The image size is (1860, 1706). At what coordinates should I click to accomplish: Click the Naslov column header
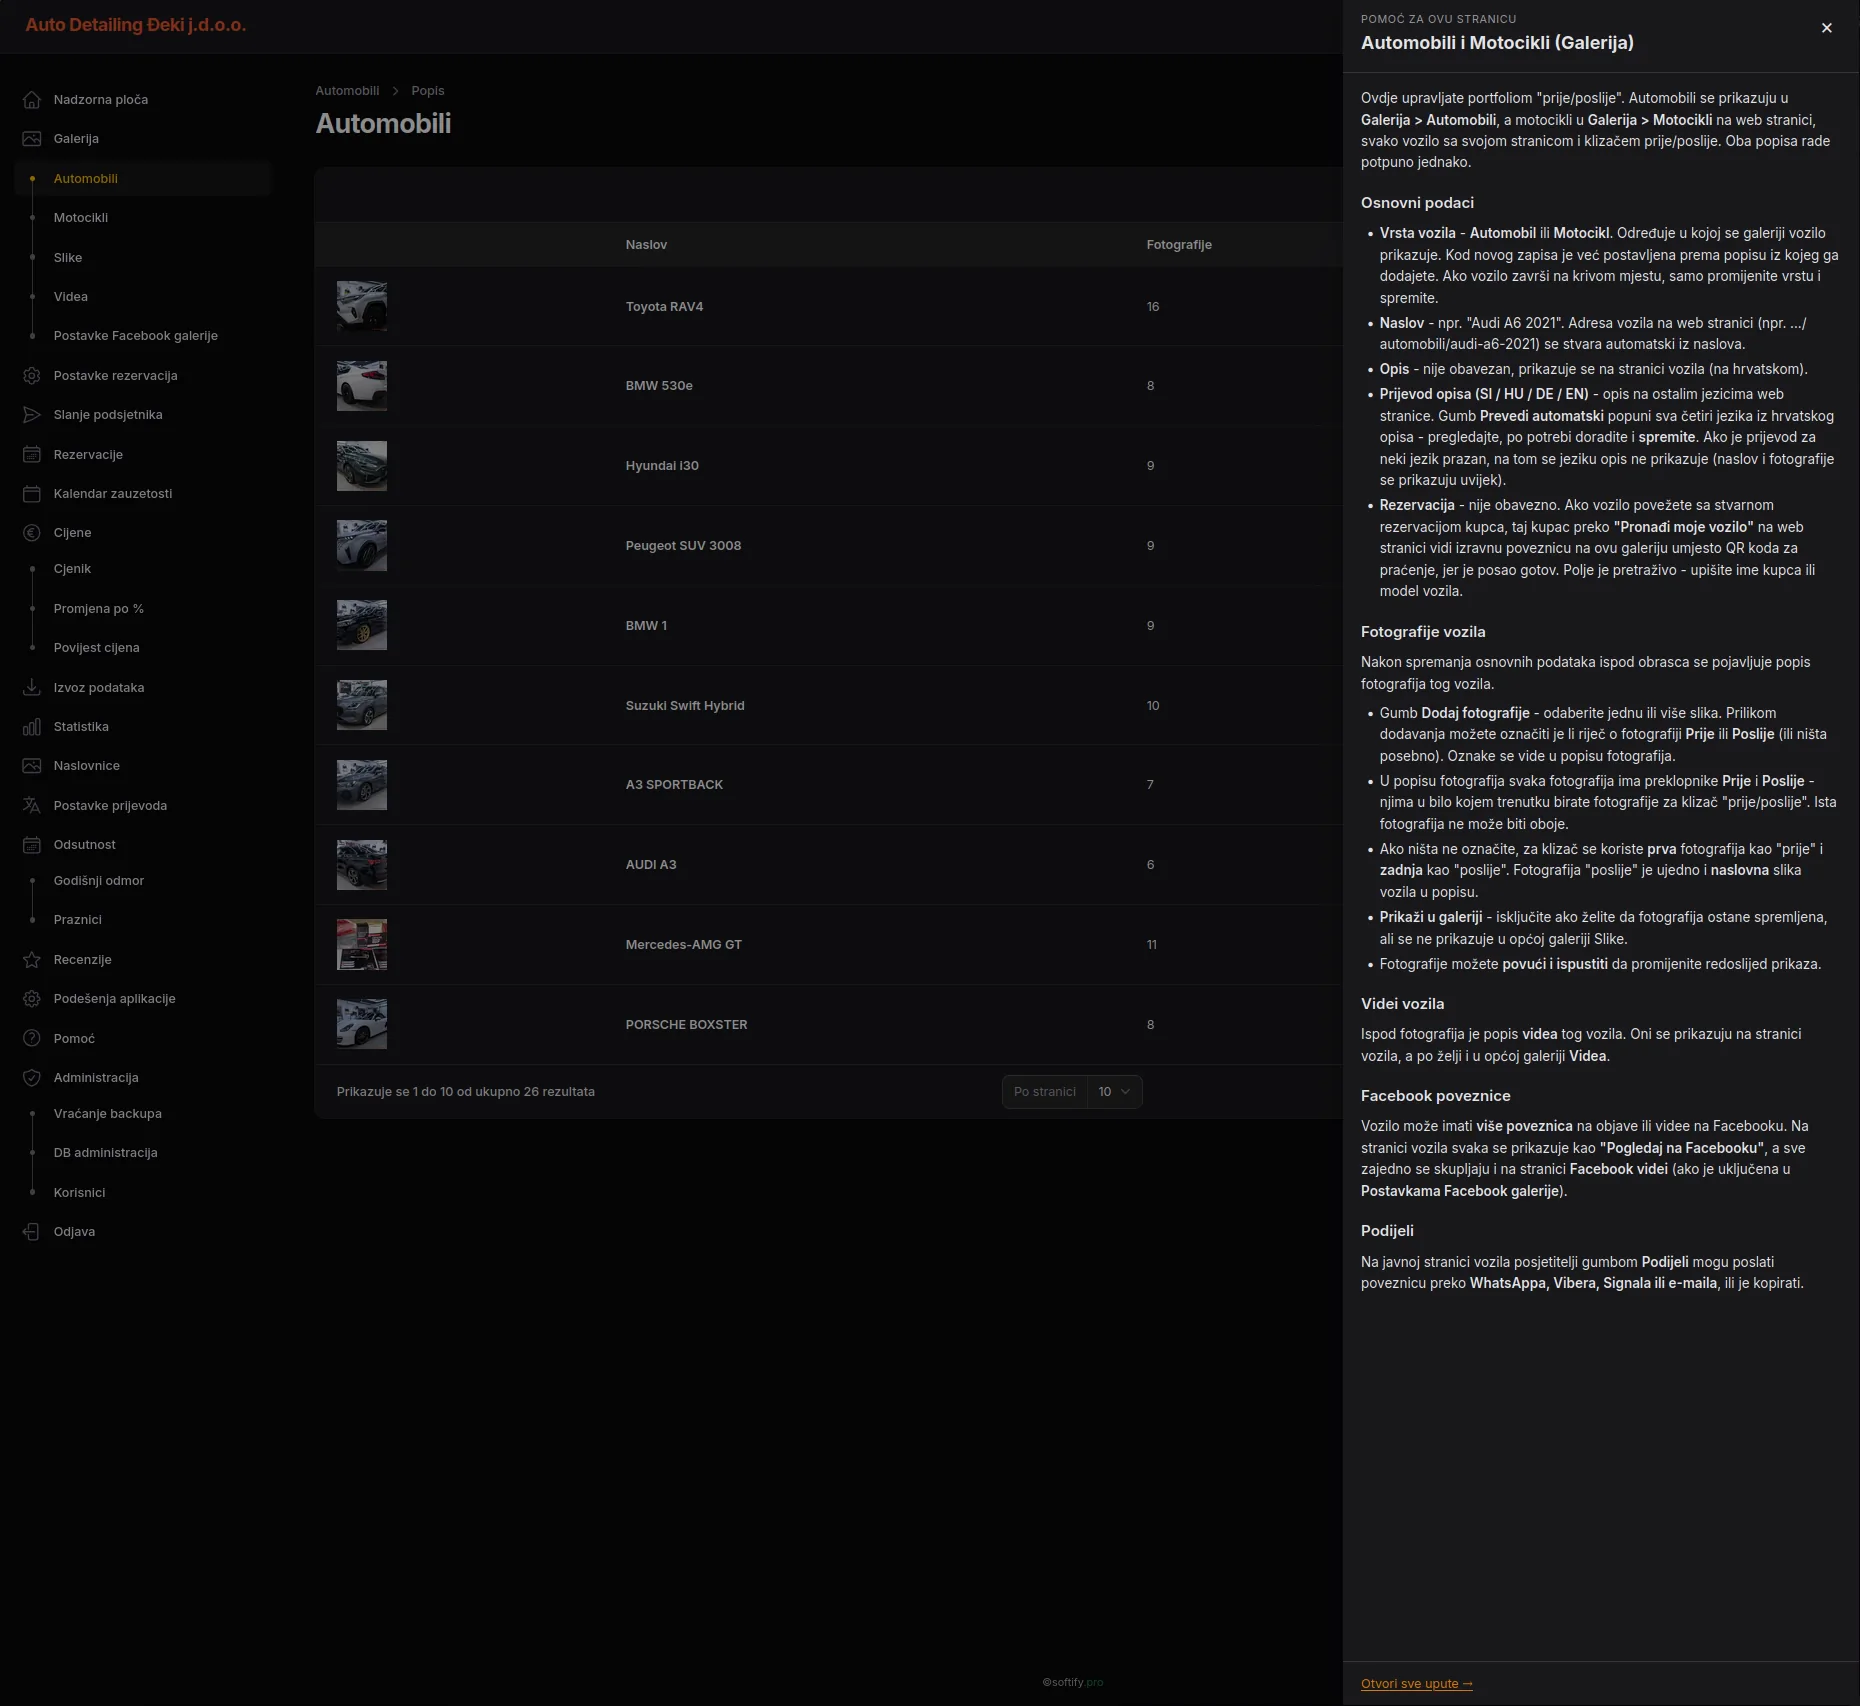[646, 245]
